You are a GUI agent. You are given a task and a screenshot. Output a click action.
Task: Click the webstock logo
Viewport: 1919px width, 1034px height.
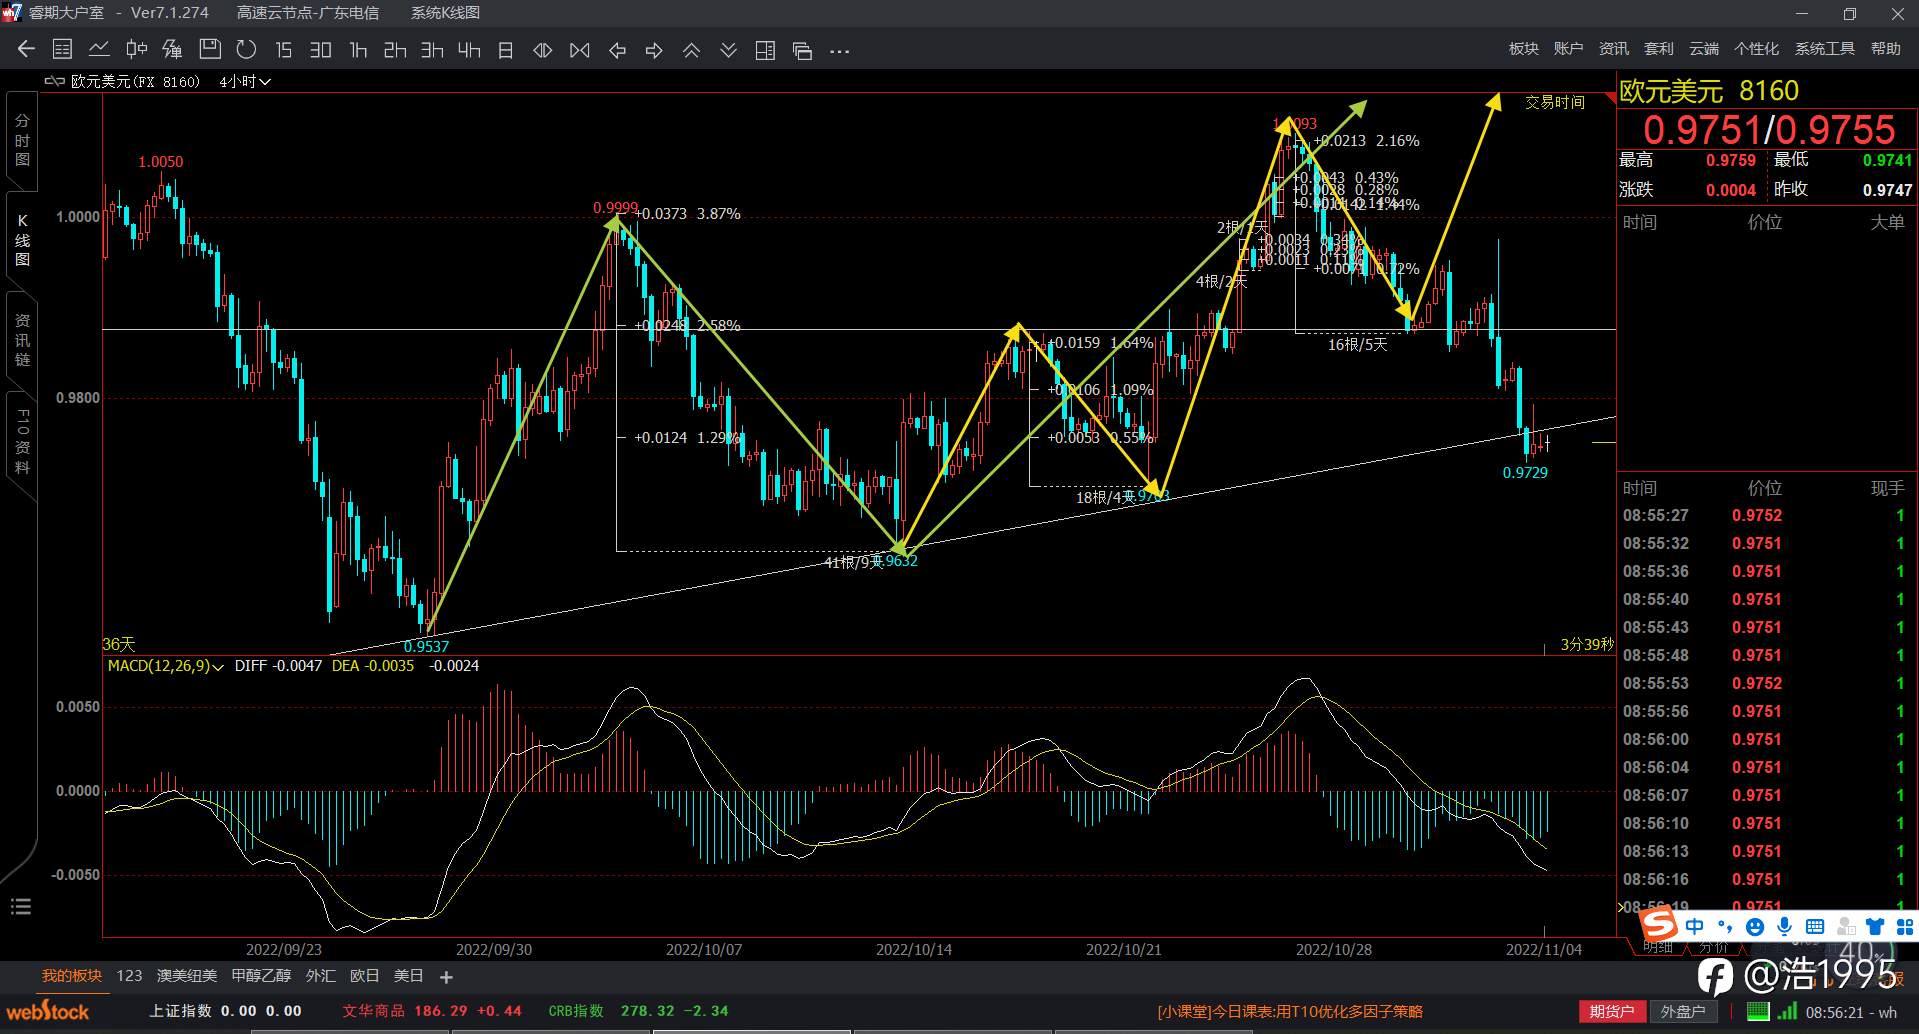click(48, 1011)
